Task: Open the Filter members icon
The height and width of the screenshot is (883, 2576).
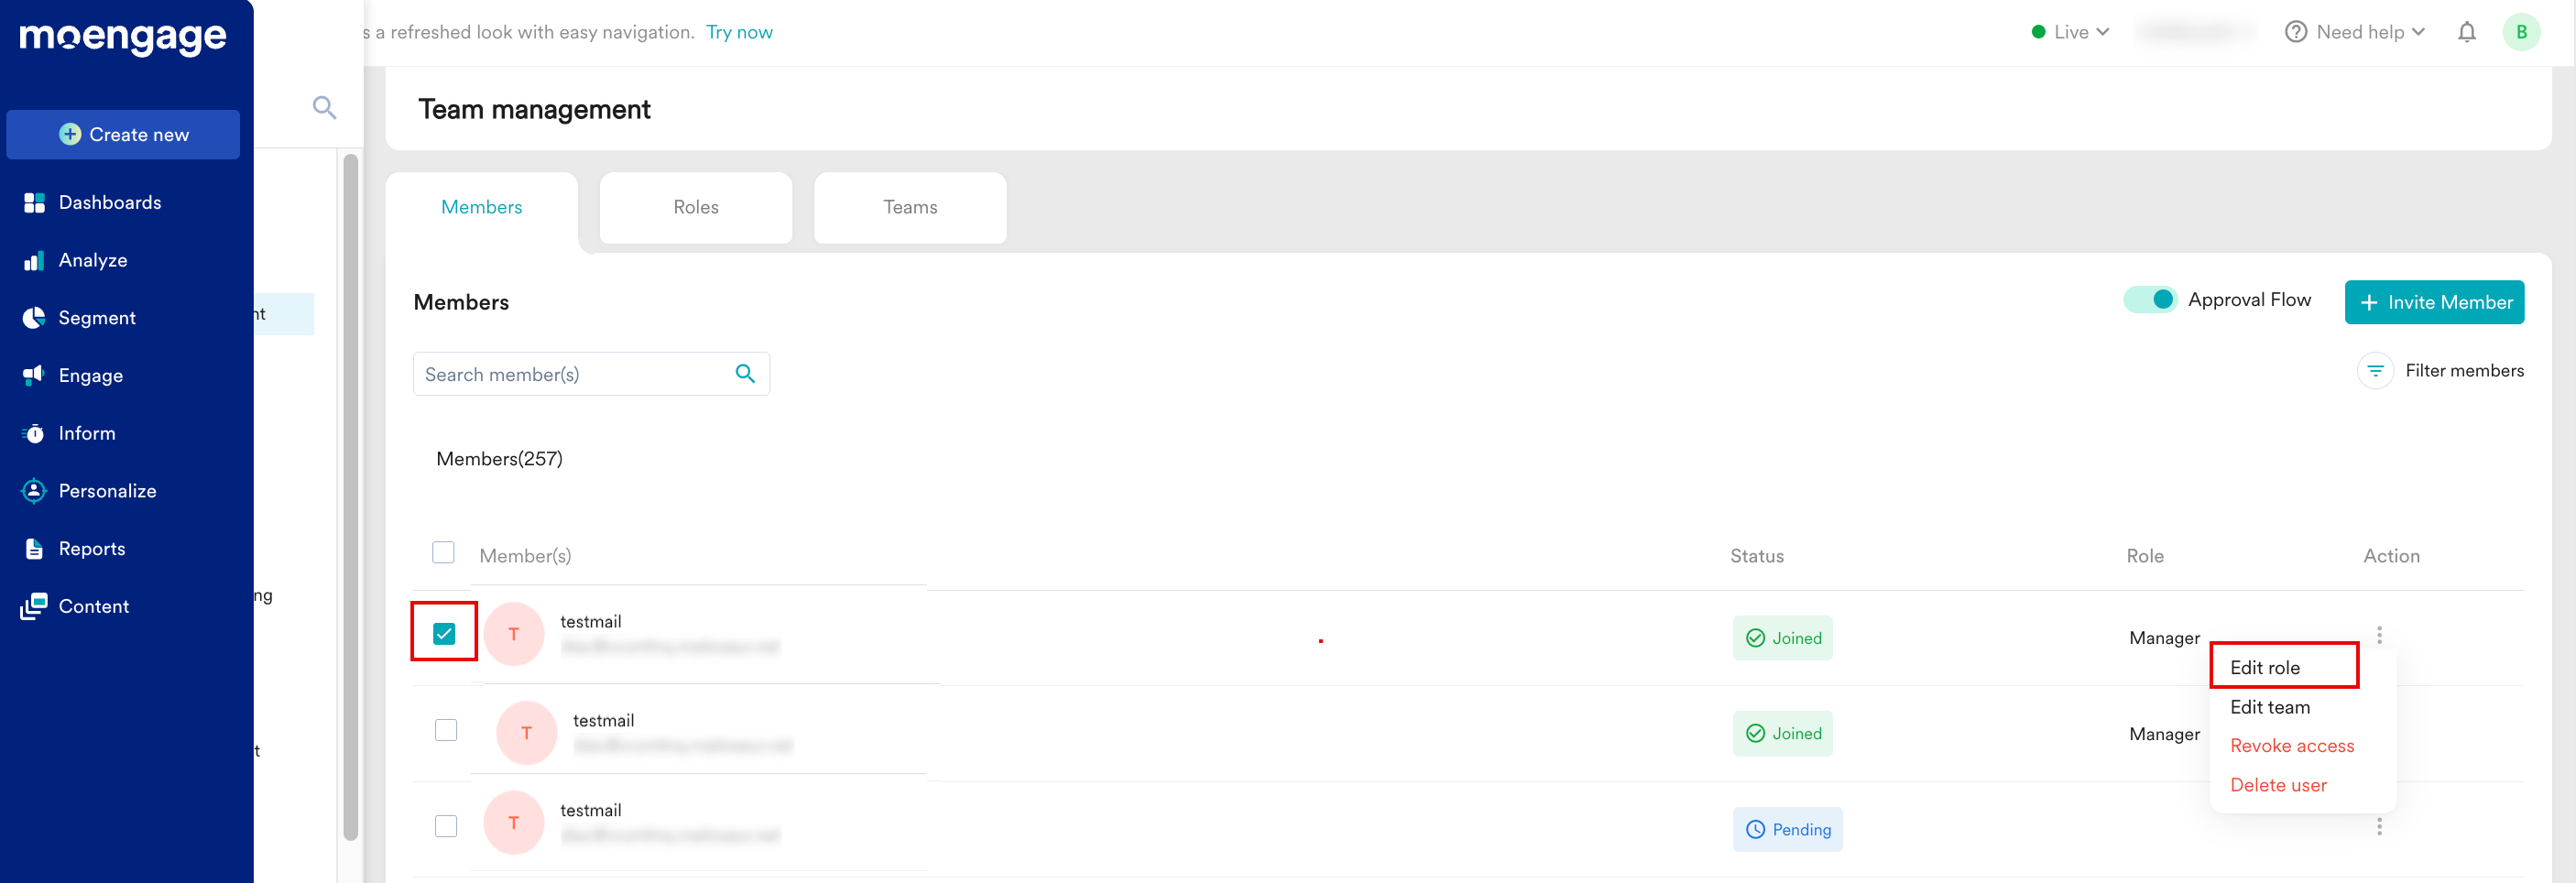Action: pyautogui.click(x=2375, y=371)
